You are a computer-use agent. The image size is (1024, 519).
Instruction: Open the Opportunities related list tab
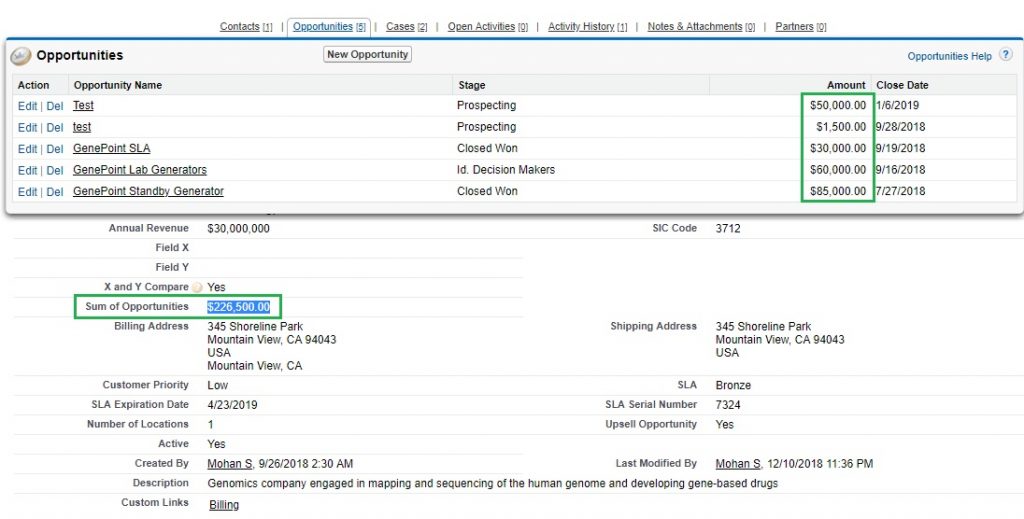point(329,27)
